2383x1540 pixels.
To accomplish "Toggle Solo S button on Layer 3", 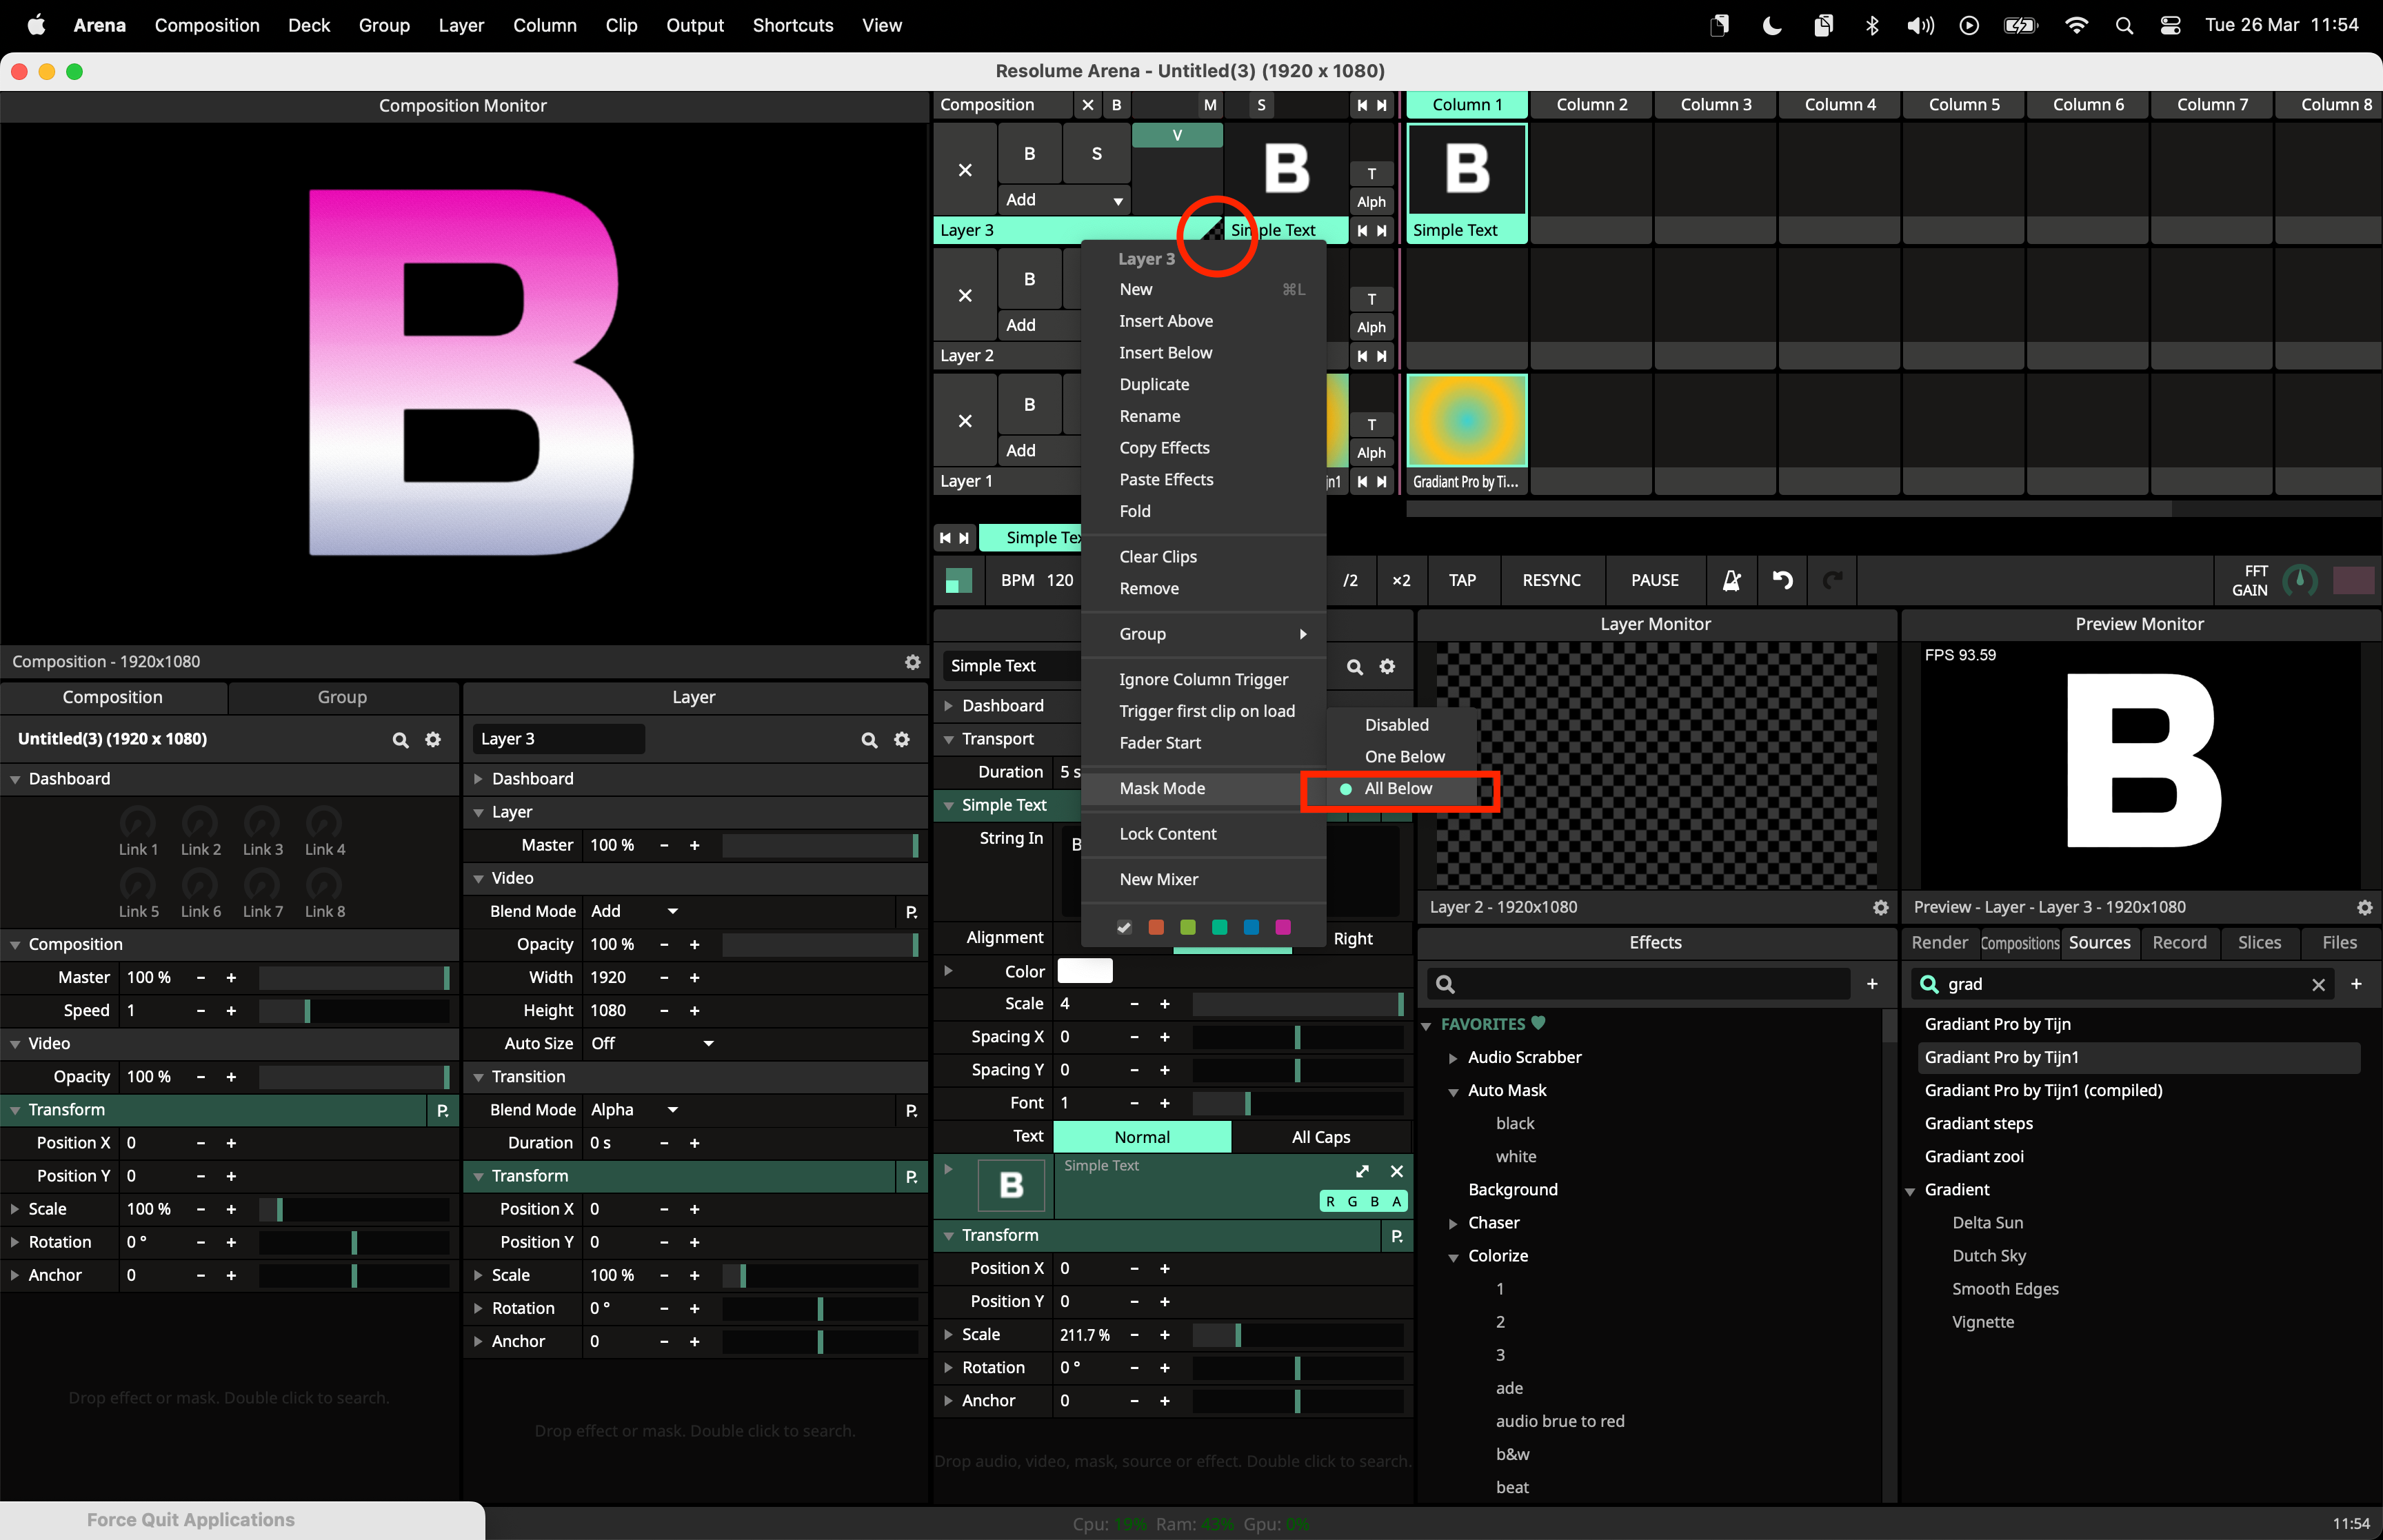I will (x=1096, y=154).
